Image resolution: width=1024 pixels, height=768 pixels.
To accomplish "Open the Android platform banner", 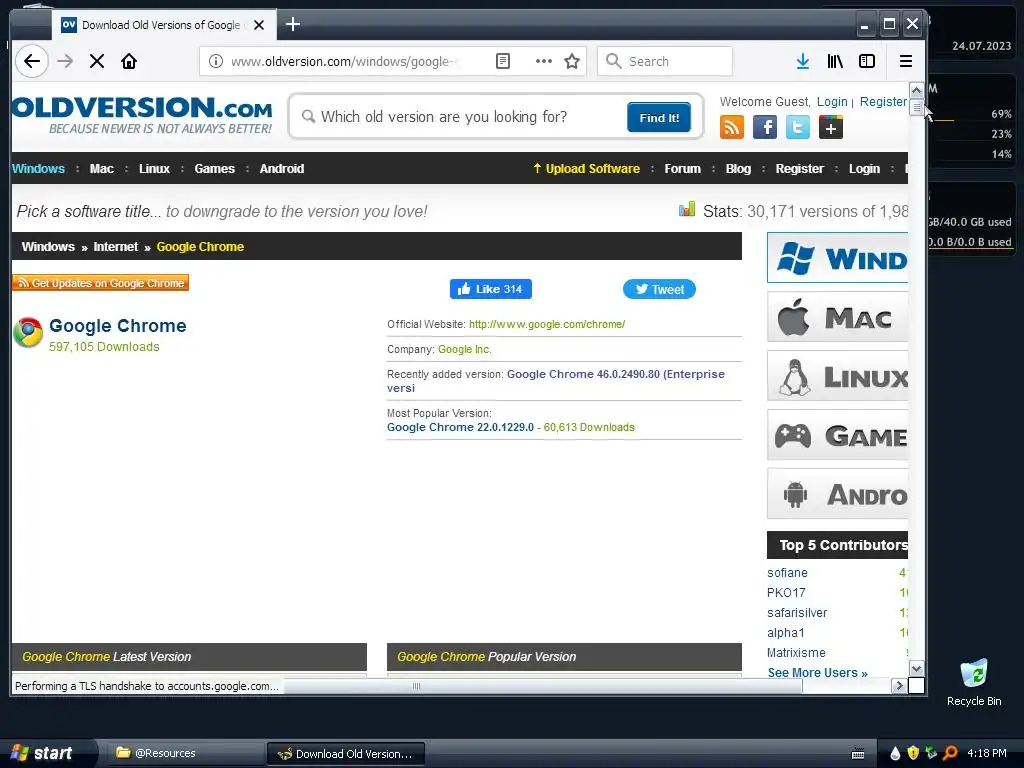I will pos(838,493).
